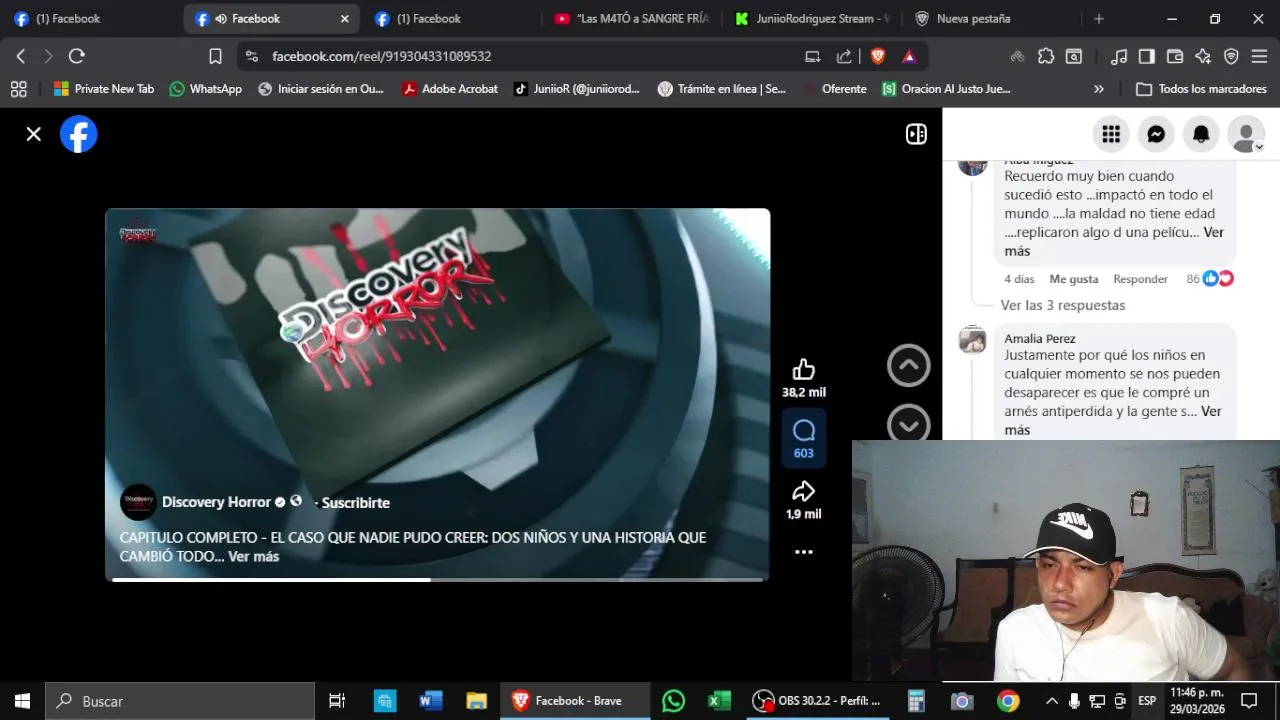This screenshot has width=1280, height=720.
Task: Open the Facebook apps grid menu
Action: pyautogui.click(x=1111, y=134)
